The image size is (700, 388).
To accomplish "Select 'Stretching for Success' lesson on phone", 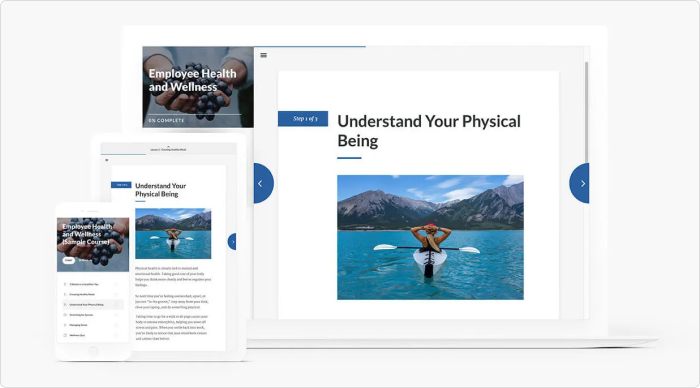I will pyautogui.click(x=93, y=315).
